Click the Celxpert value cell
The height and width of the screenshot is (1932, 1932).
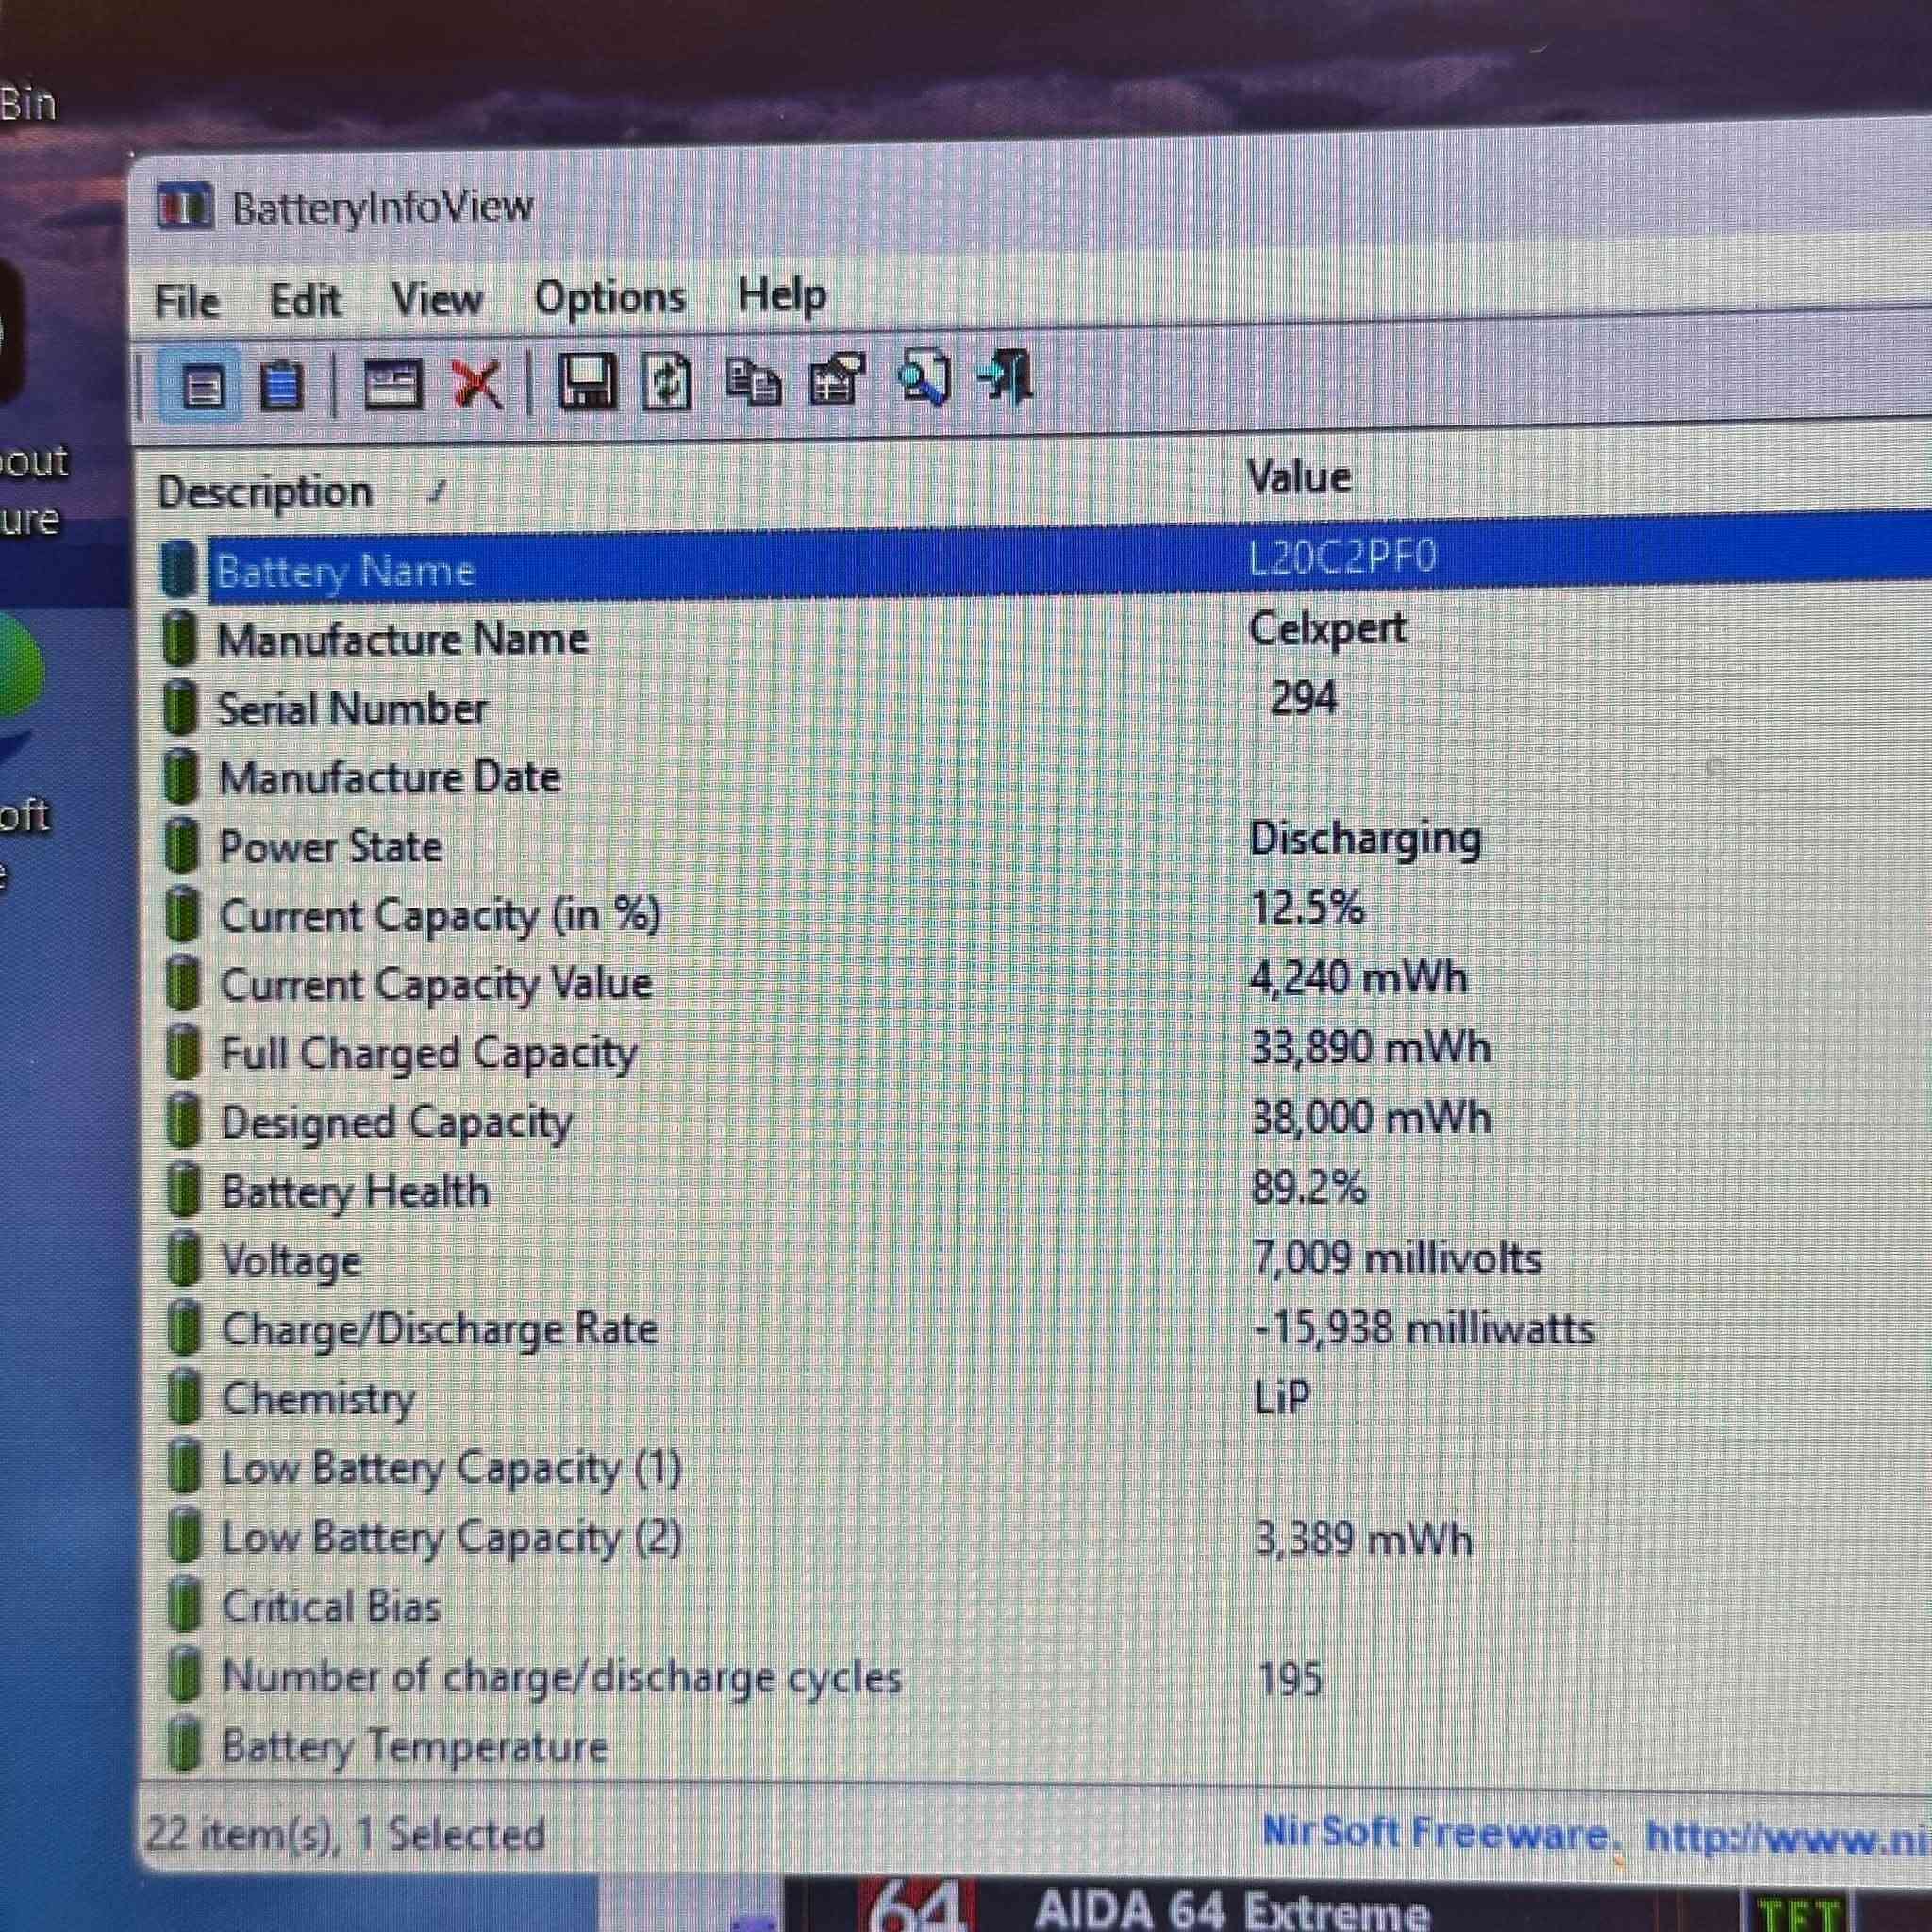point(1327,630)
